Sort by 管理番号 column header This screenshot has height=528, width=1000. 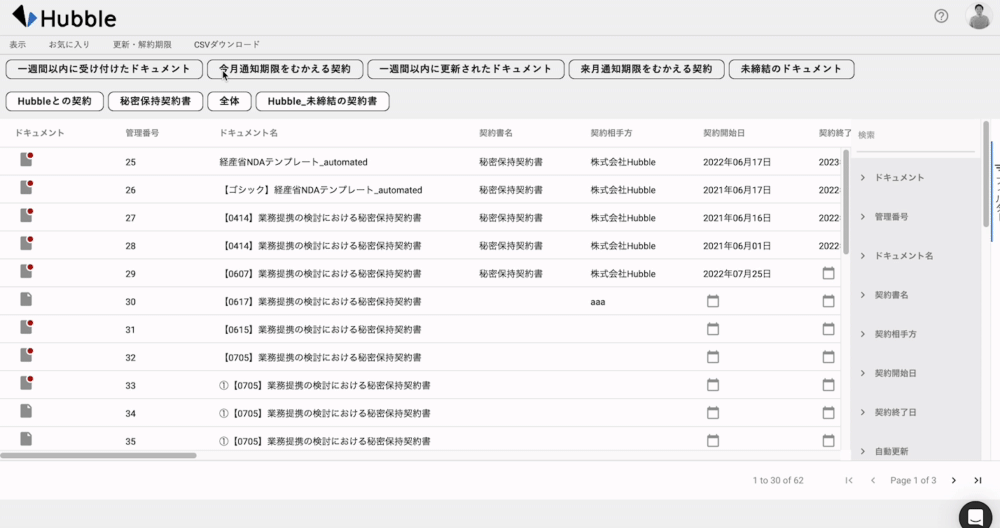pos(142,133)
